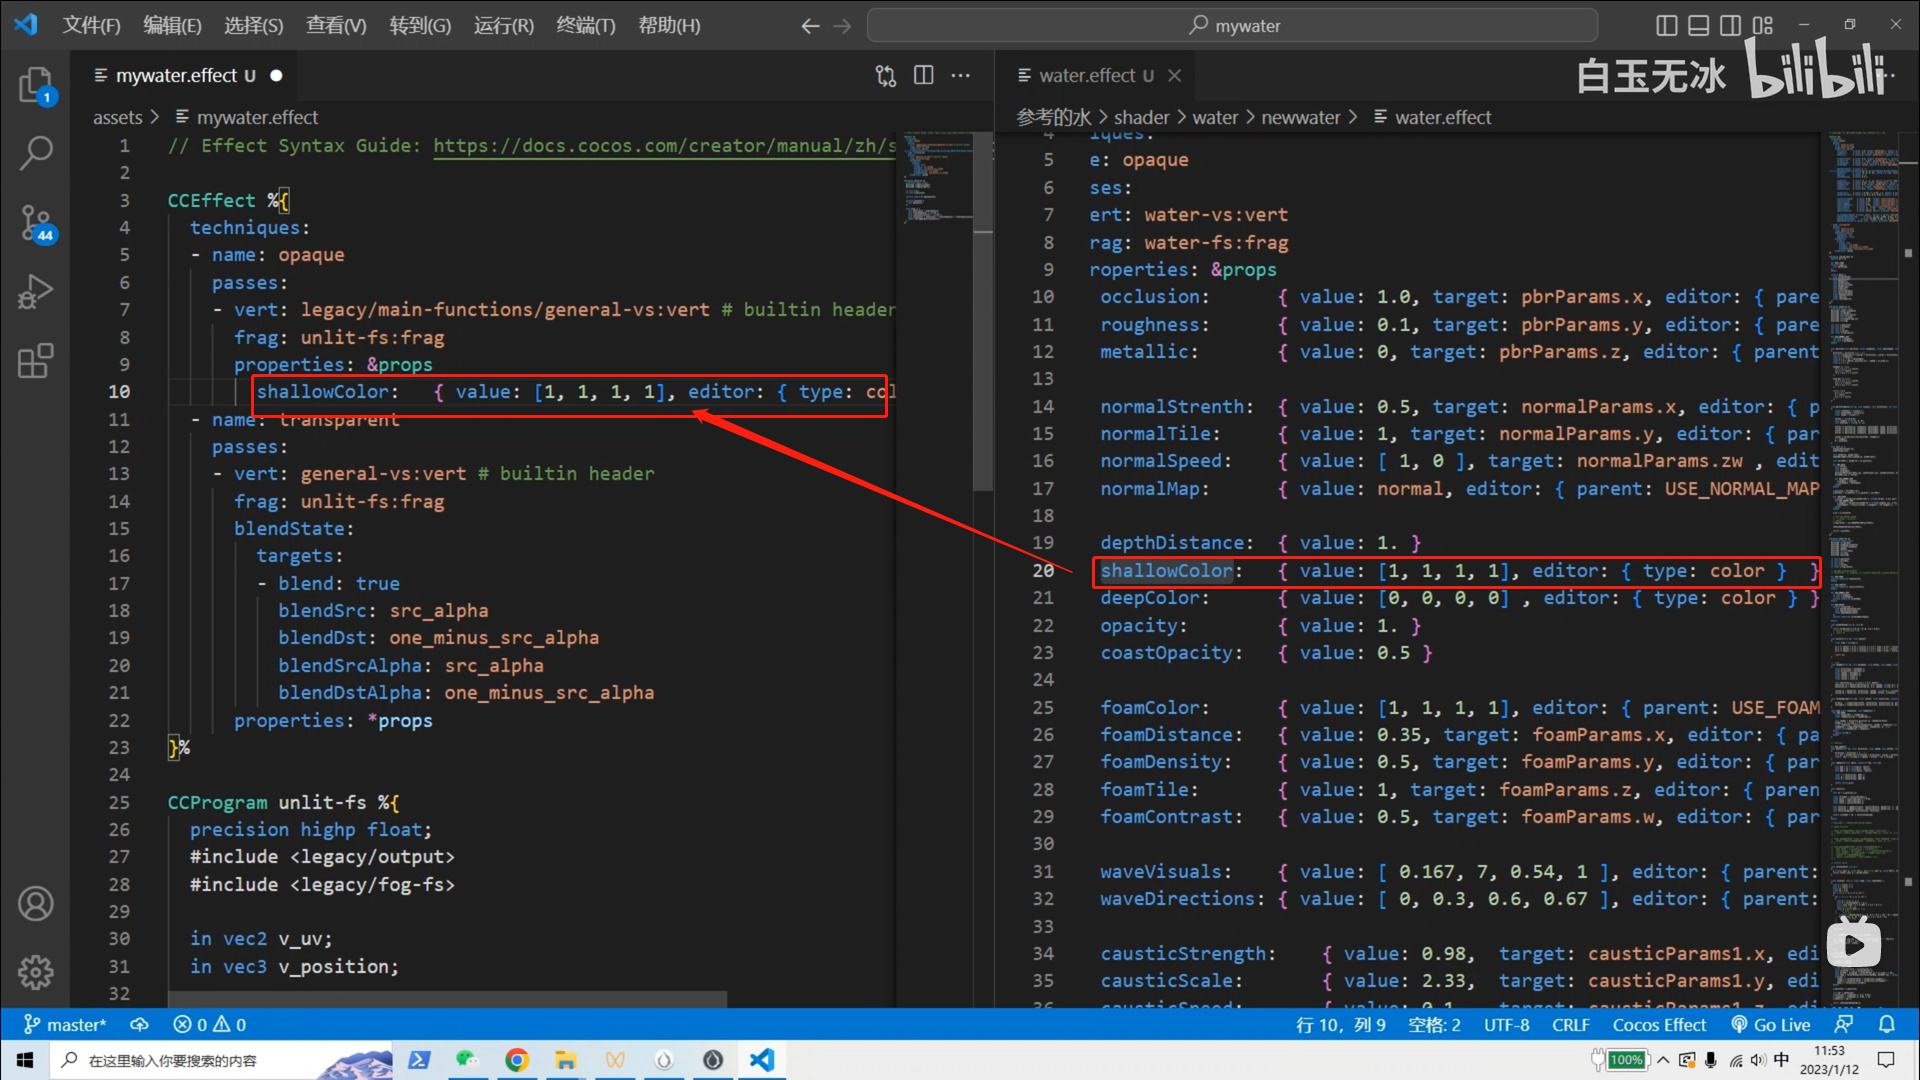
Task: Open the Extensions view icon
Action: click(35, 361)
